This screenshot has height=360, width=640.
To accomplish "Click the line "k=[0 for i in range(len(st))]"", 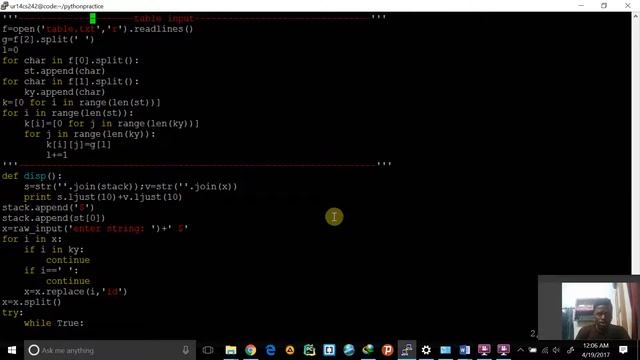I will pos(81,102).
